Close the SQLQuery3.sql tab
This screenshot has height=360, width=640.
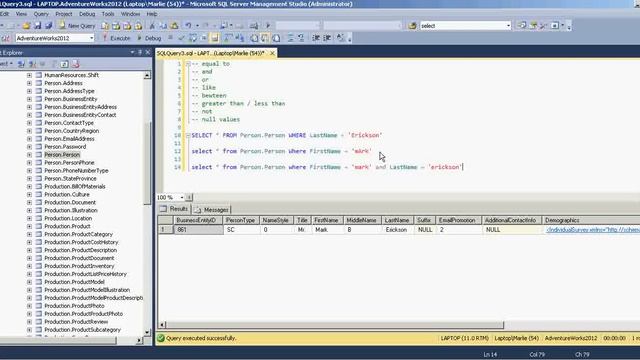[x=272, y=53]
